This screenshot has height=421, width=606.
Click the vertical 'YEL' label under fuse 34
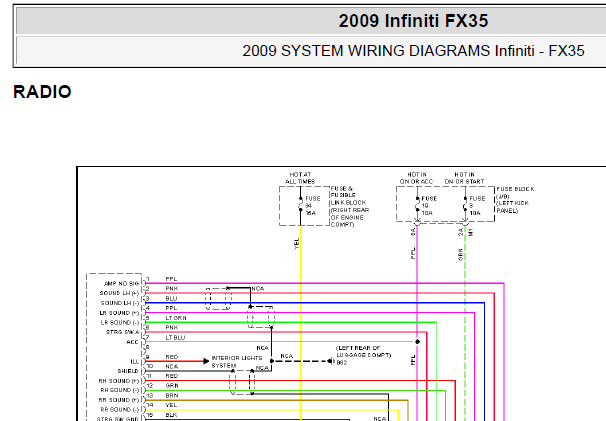click(x=297, y=244)
